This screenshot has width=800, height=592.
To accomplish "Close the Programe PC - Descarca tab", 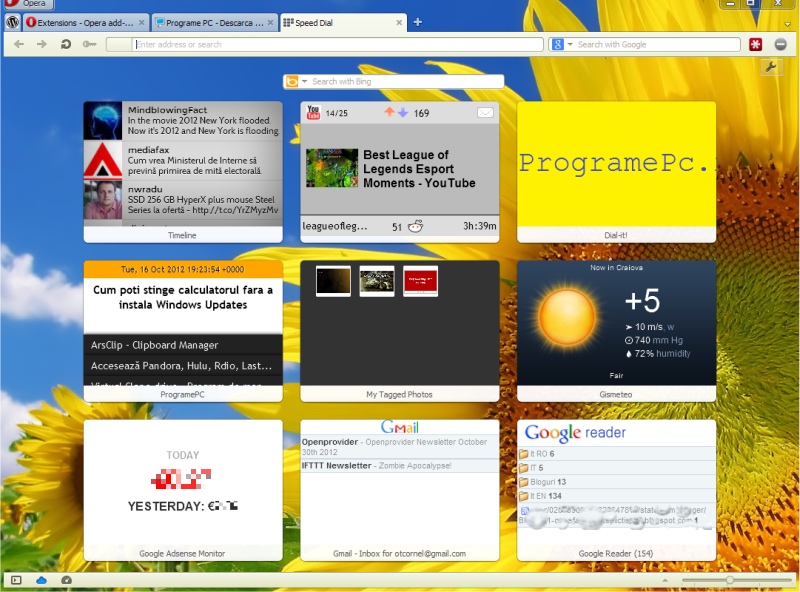I will [270, 22].
